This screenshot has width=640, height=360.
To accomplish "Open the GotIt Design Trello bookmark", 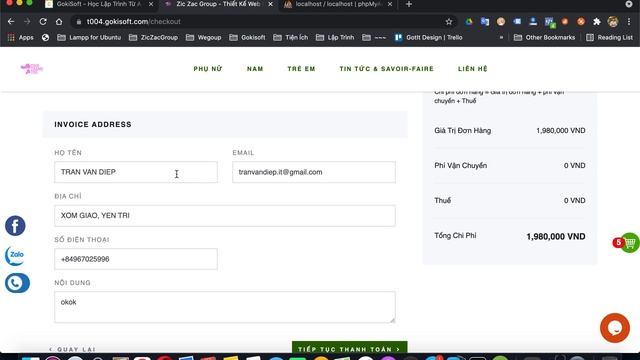I will (429, 38).
